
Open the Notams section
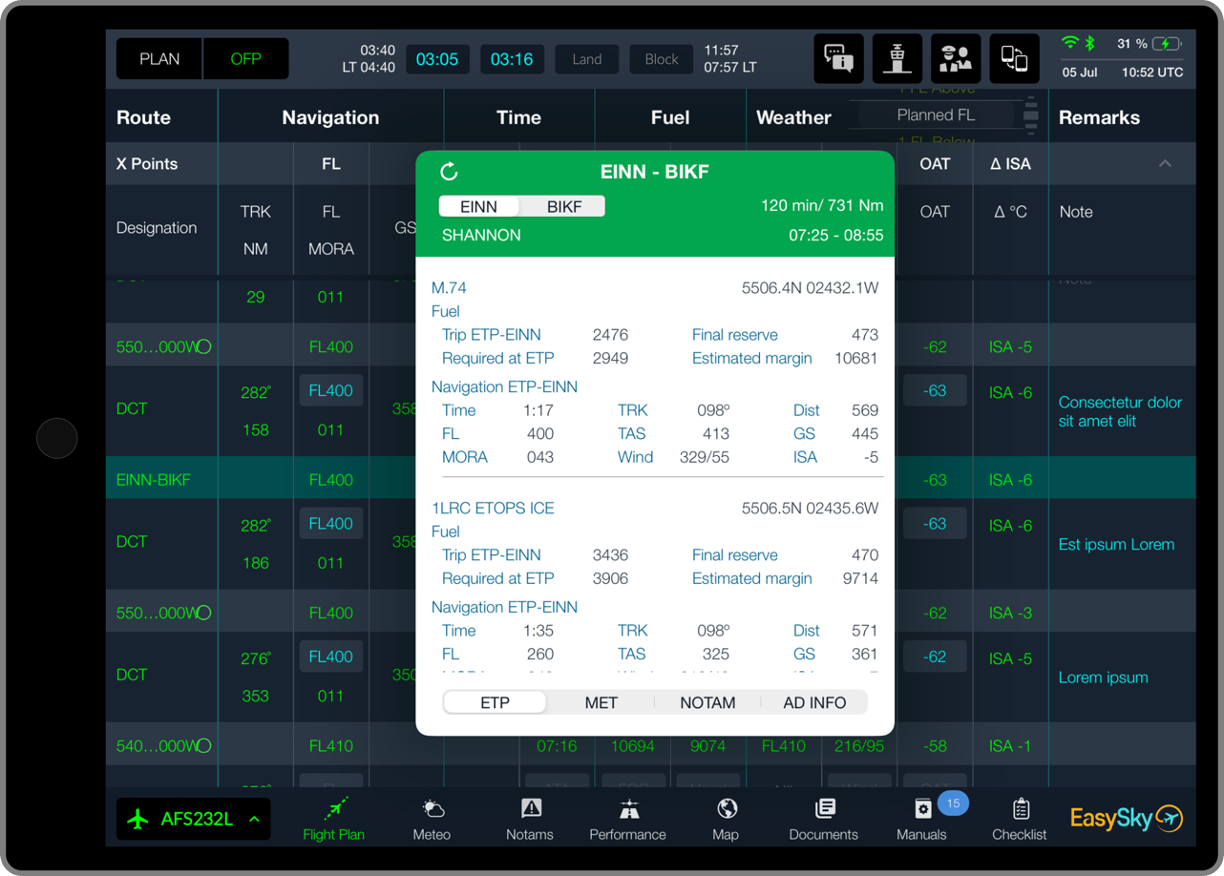coord(530,819)
